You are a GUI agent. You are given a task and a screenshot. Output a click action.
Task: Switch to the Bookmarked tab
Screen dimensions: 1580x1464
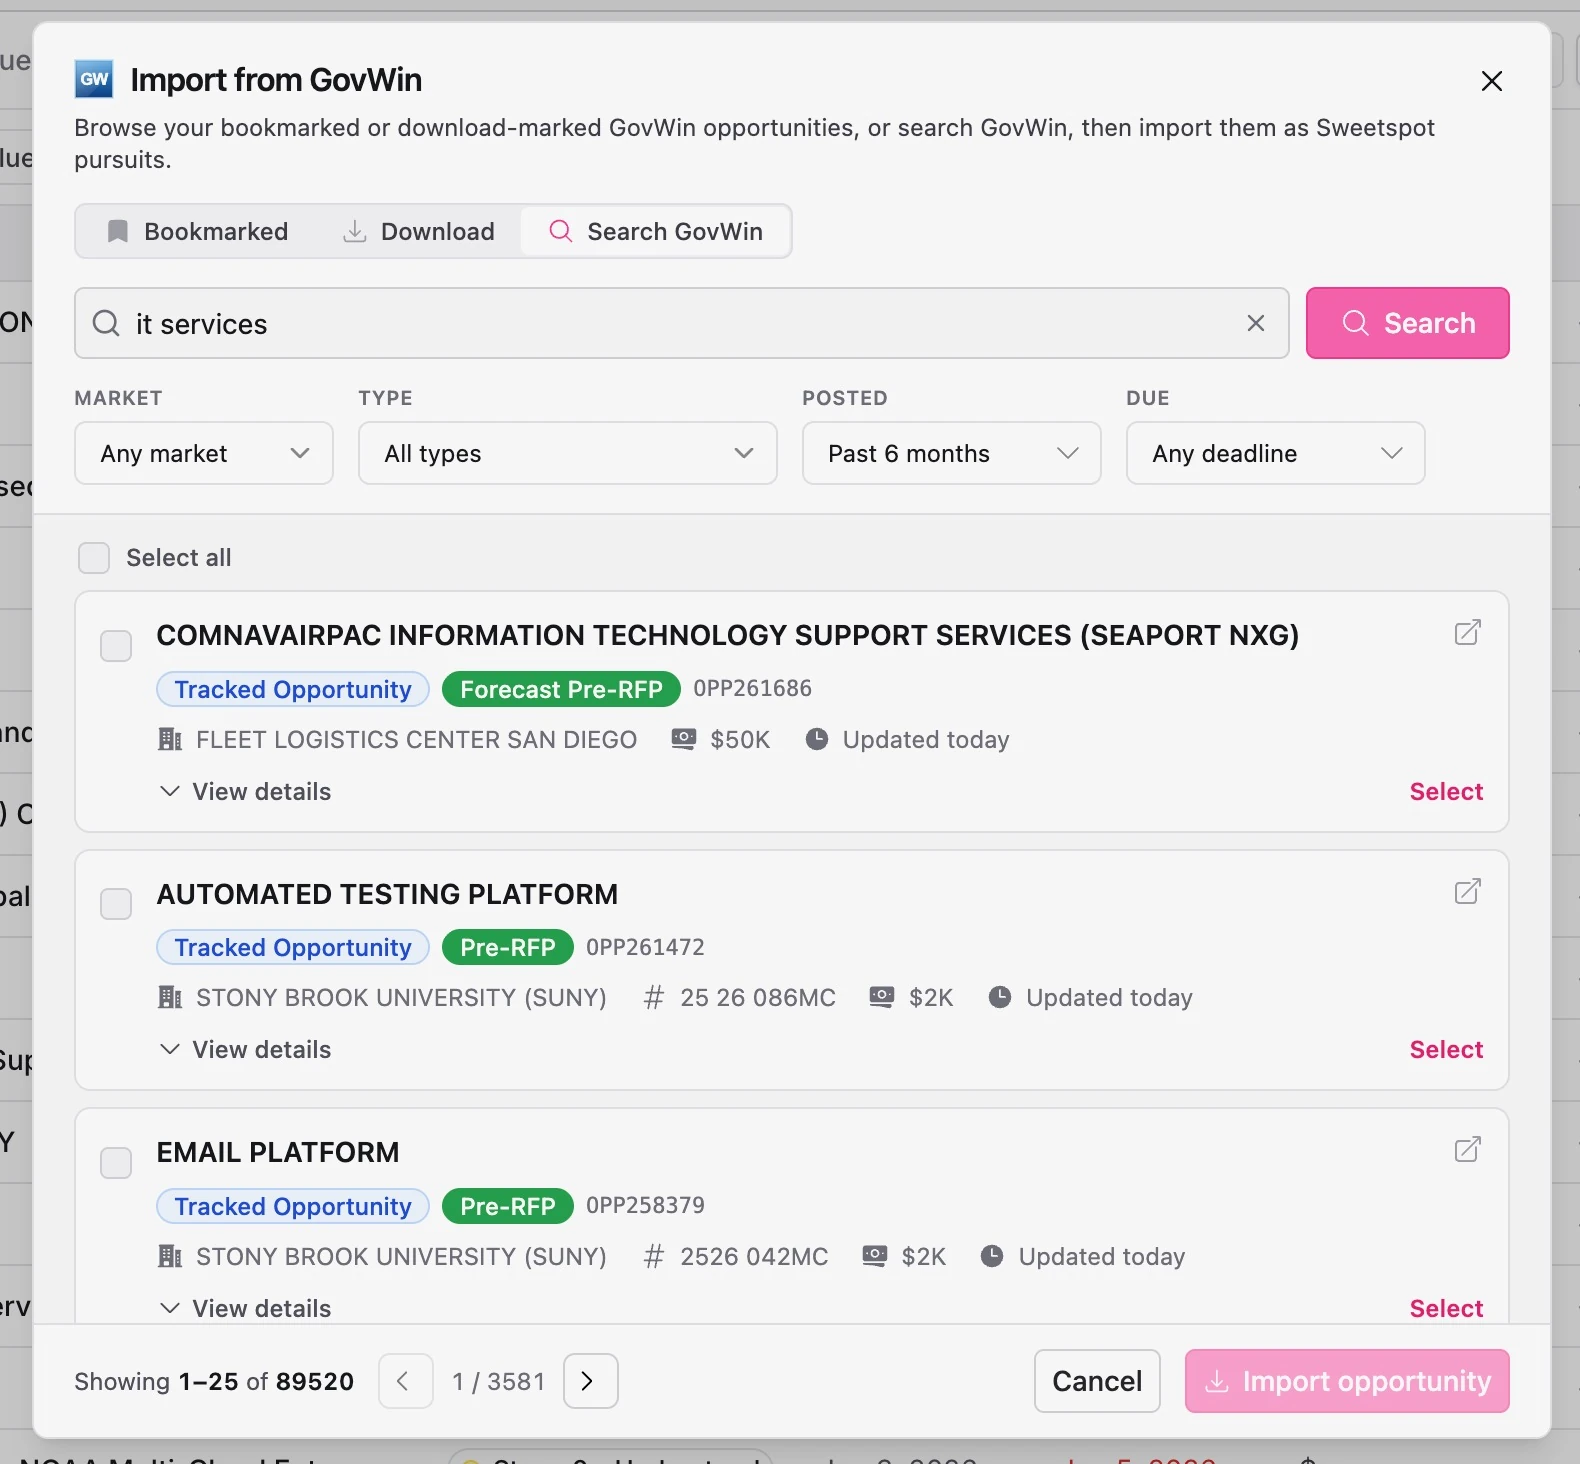pos(197,231)
